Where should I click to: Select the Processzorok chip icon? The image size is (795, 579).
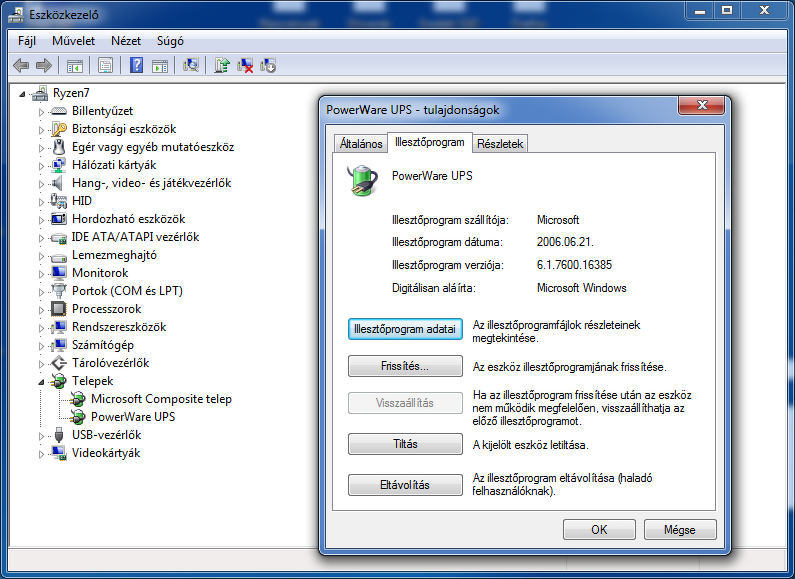coord(59,309)
